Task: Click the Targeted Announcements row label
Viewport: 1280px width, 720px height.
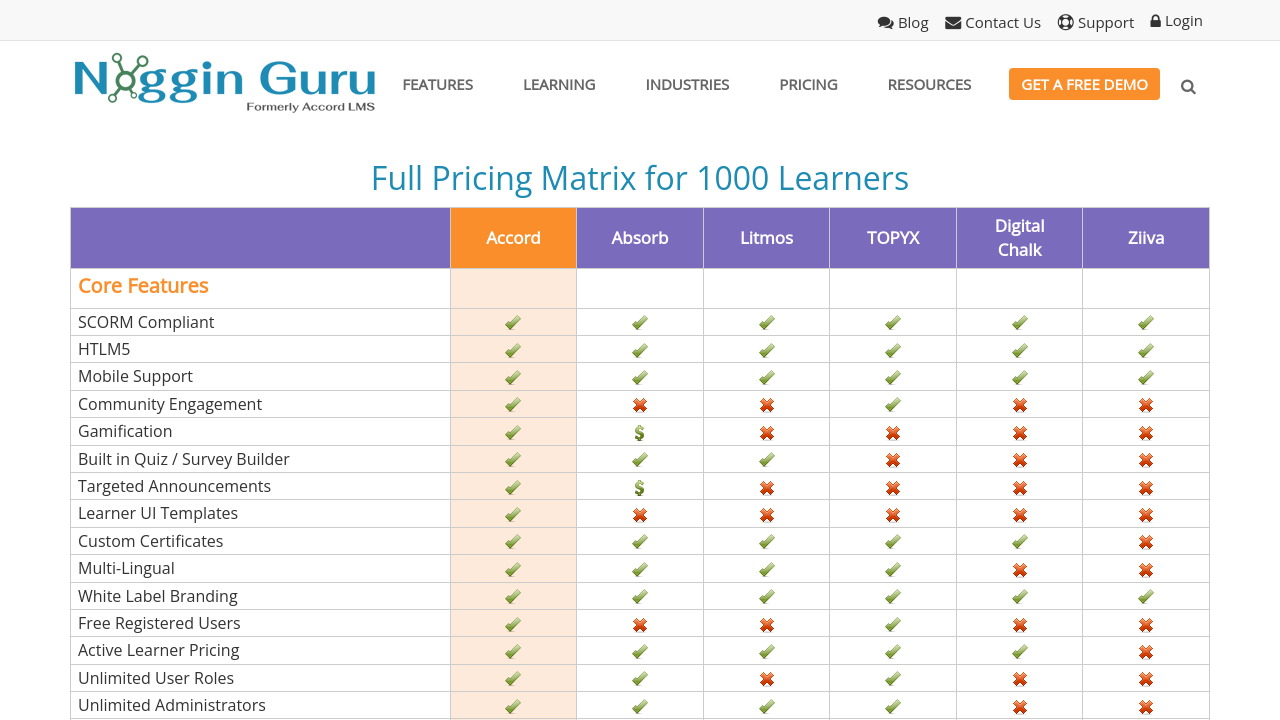Action: (174, 486)
